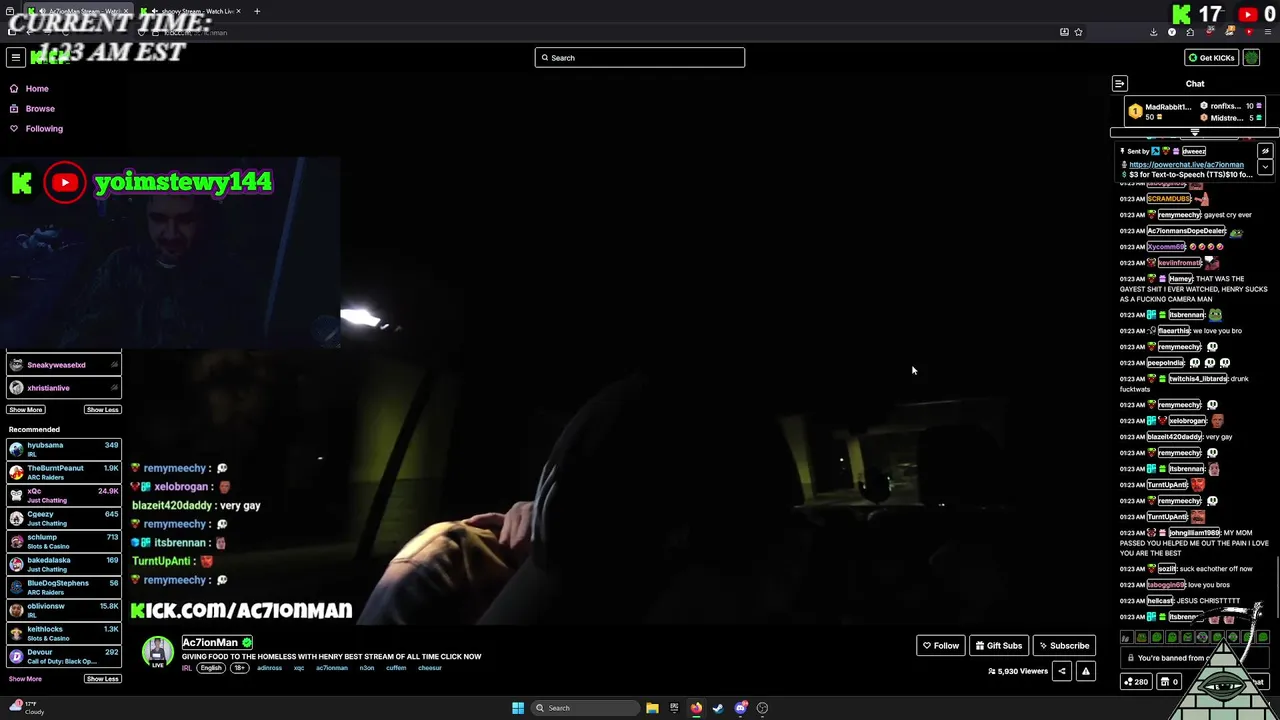The height and width of the screenshot is (720, 1280).
Task: Open the weather widget on taskbar
Action: pyautogui.click(x=27, y=708)
